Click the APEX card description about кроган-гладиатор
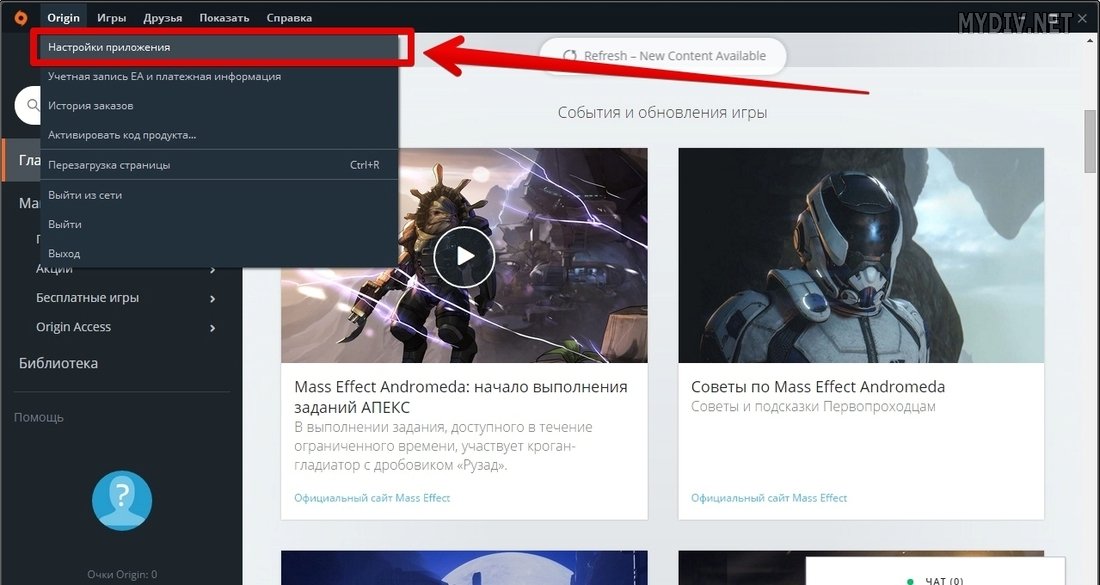The height and width of the screenshot is (585, 1100). (x=444, y=446)
